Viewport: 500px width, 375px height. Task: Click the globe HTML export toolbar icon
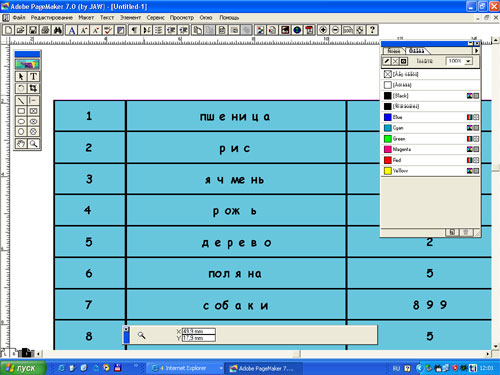pos(297,30)
